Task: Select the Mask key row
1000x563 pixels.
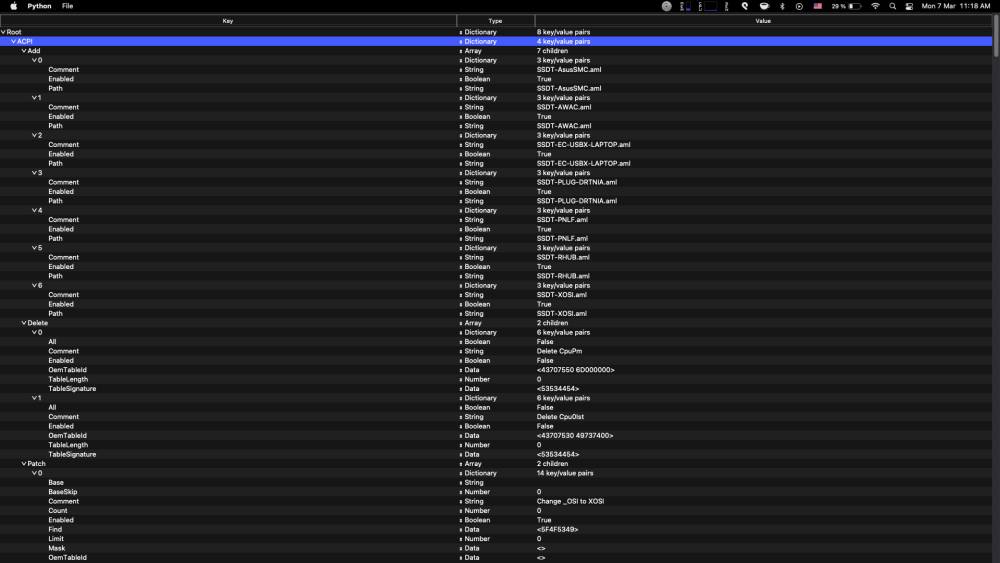Action: (57, 548)
